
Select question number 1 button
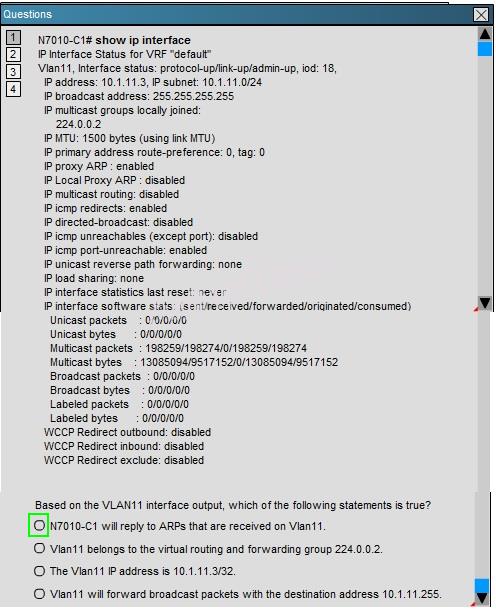tap(13, 37)
